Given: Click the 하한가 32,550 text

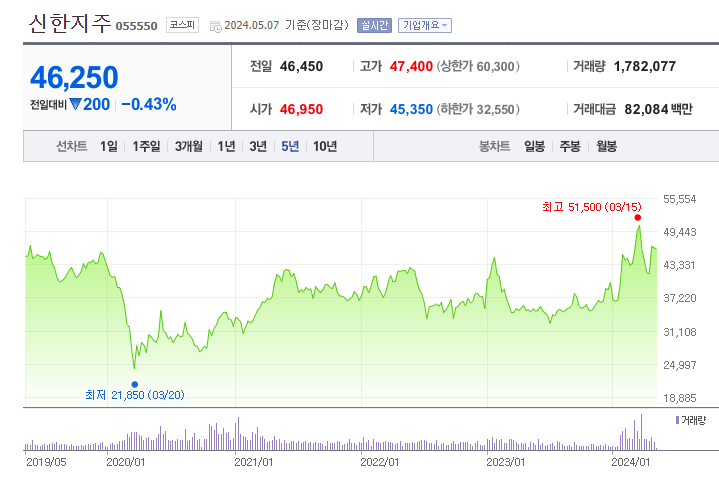Looking at the screenshot, I should click(x=478, y=109).
